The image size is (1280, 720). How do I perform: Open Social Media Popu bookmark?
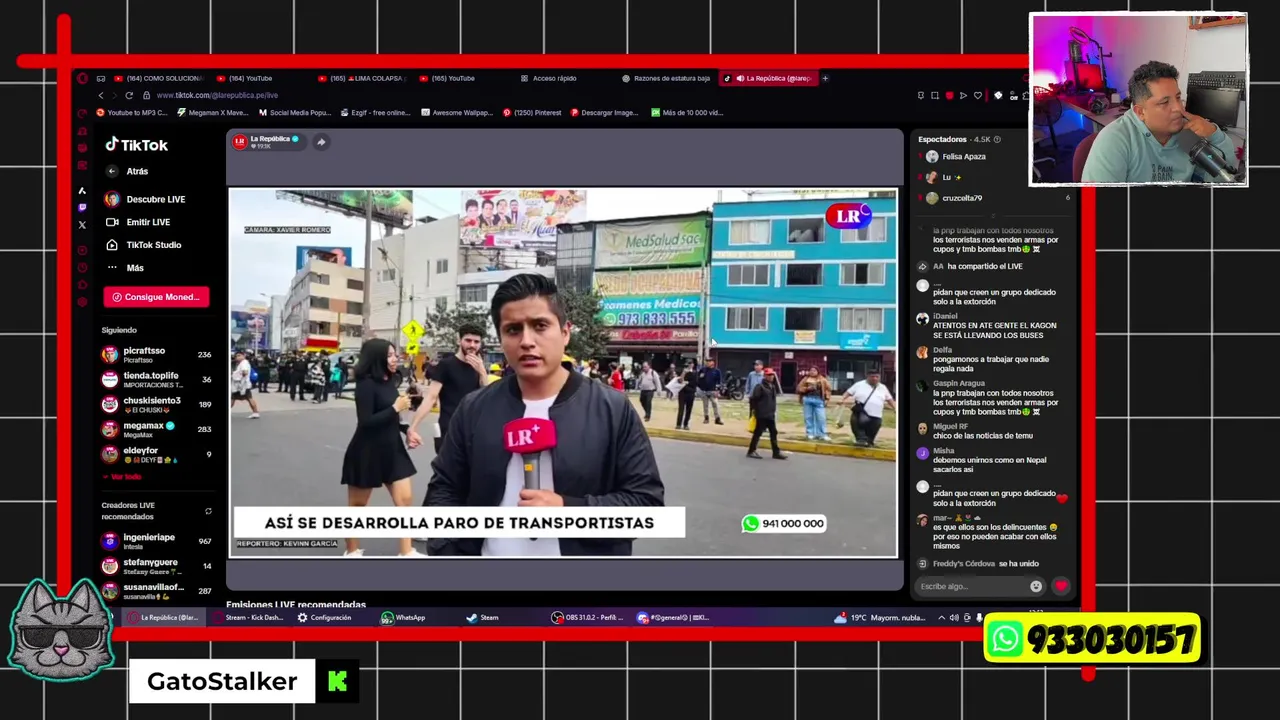click(x=295, y=113)
